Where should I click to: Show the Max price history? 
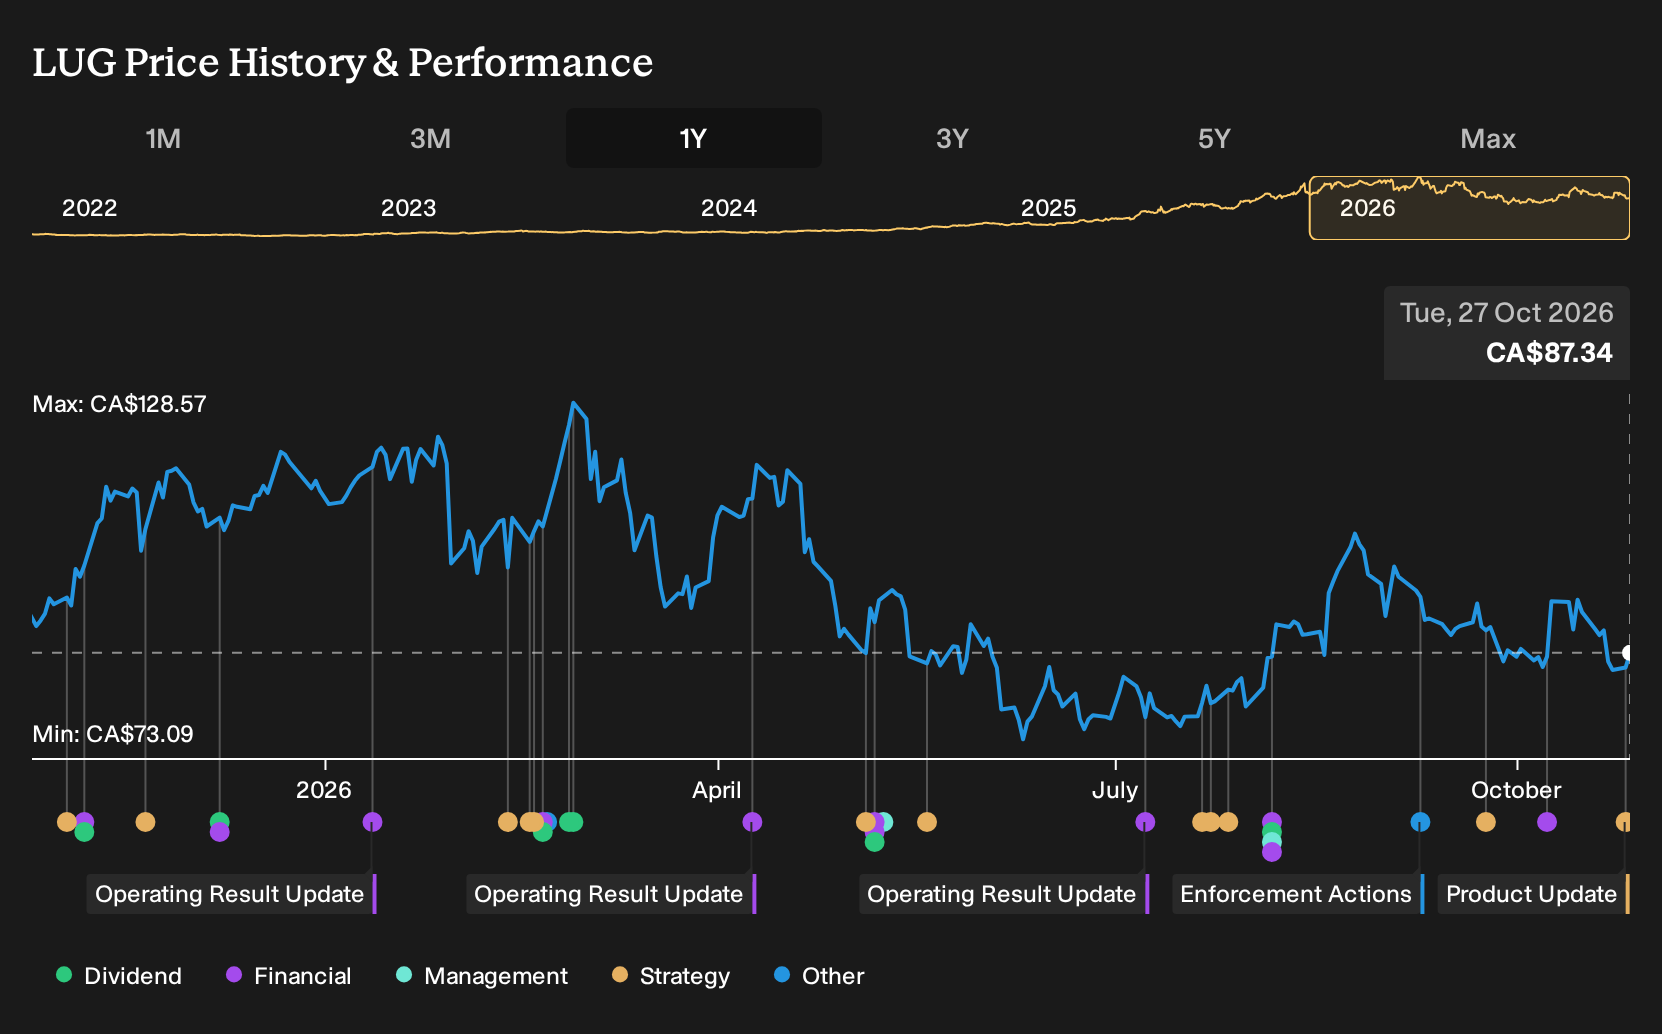point(1488,138)
